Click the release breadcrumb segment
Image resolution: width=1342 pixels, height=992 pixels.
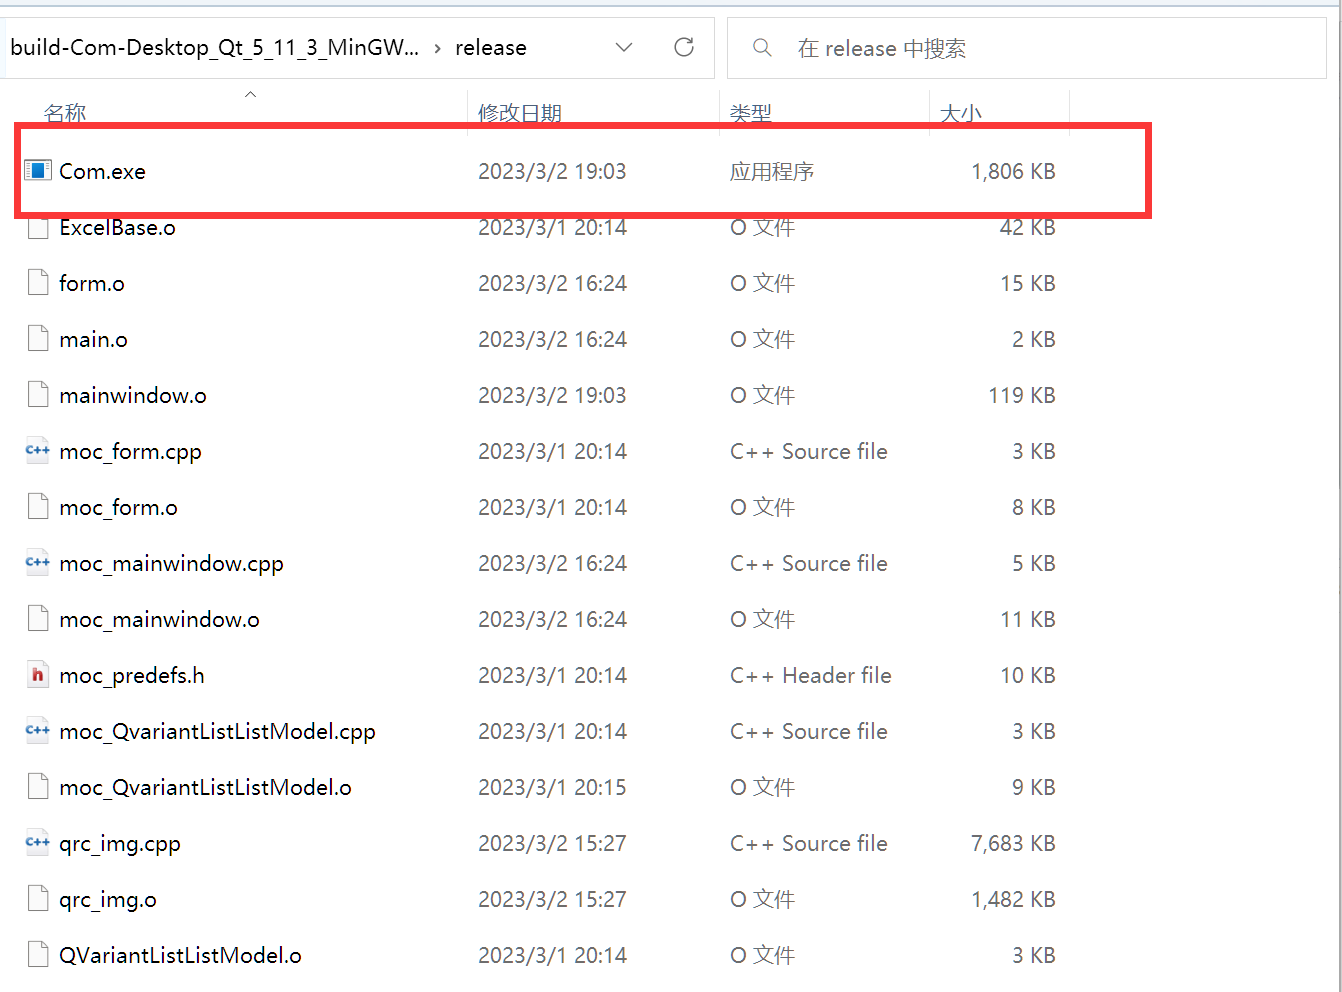tap(490, 47)
